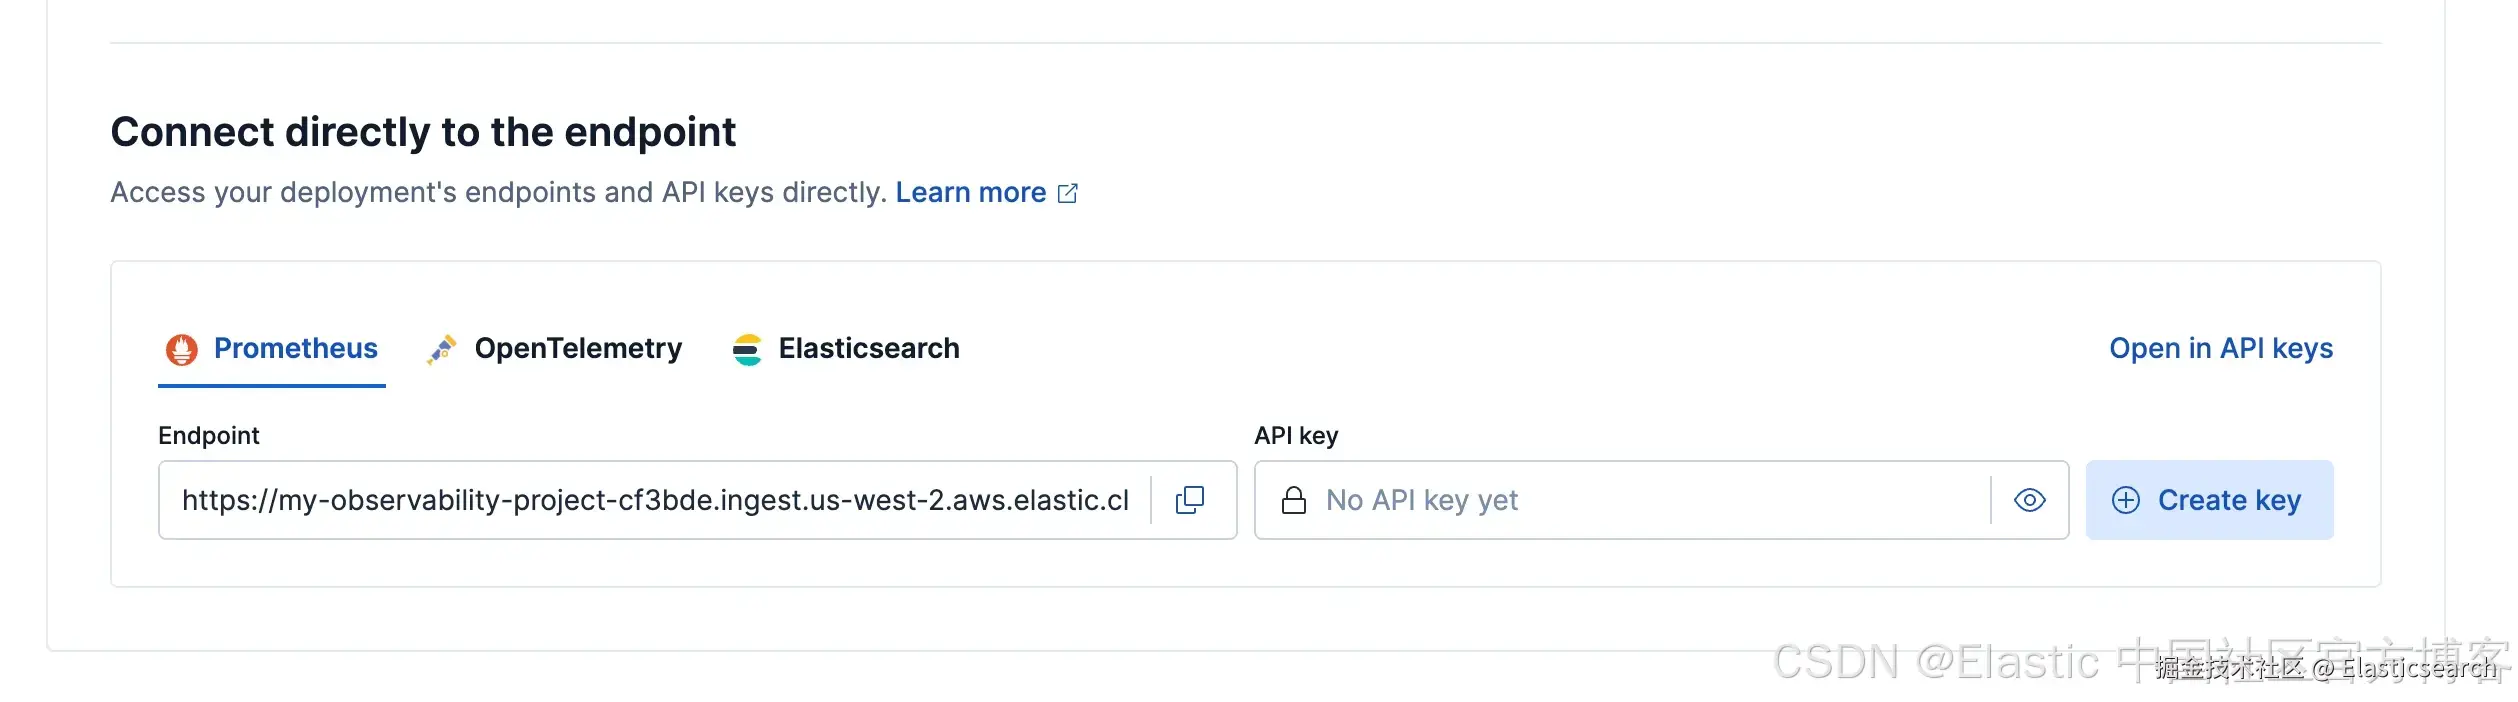Click the OpenTelemetry telescope icon

tap(442, 349)
